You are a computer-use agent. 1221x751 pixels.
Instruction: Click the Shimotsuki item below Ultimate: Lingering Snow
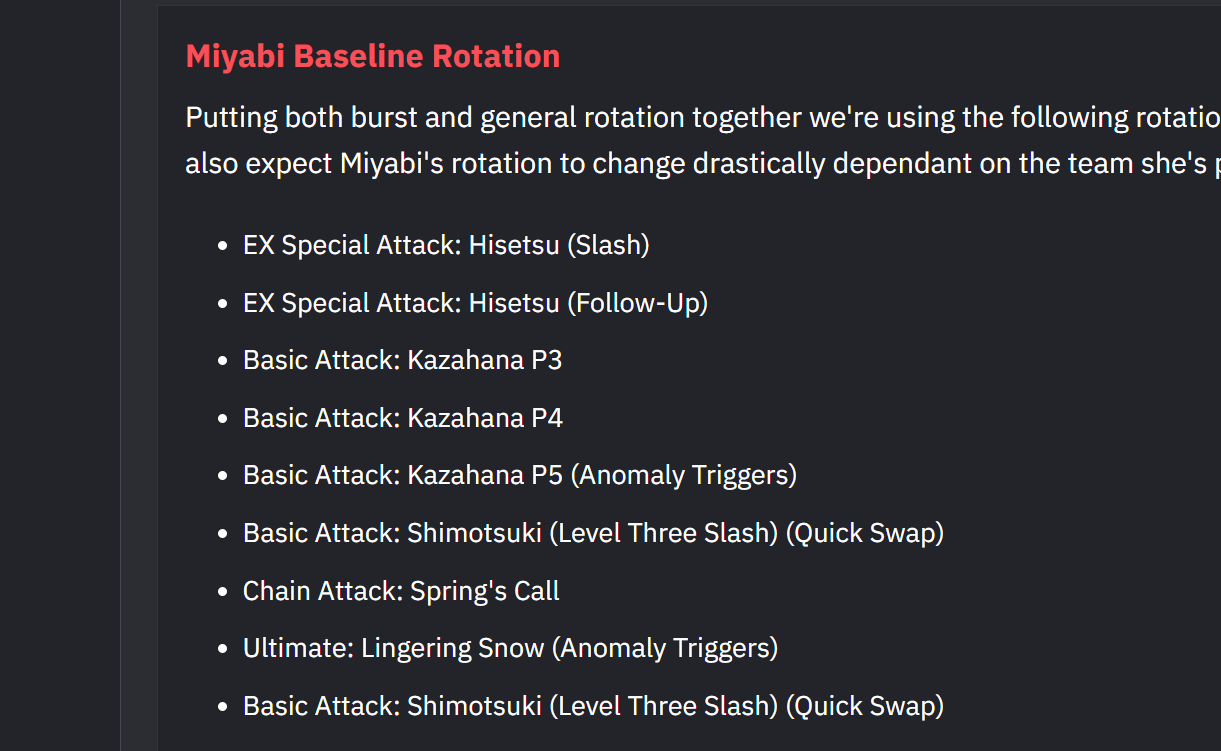593,706
